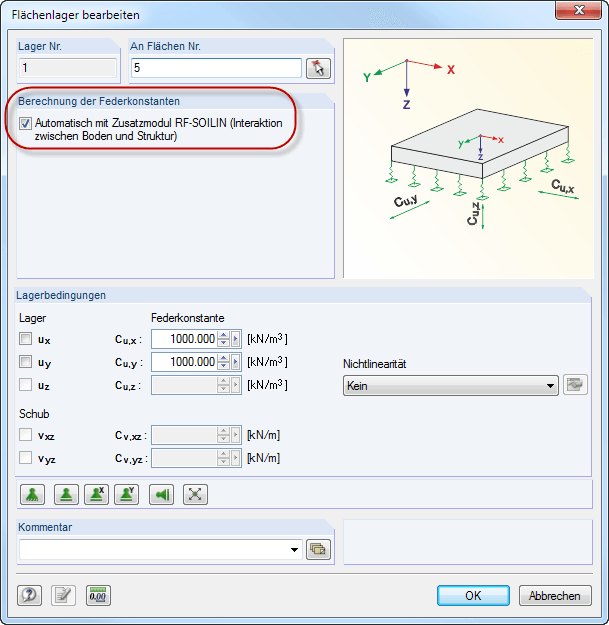Click the An Flächen Nr. input field
This screenshot has height=625, width=609.
click(x=216, y=68)
